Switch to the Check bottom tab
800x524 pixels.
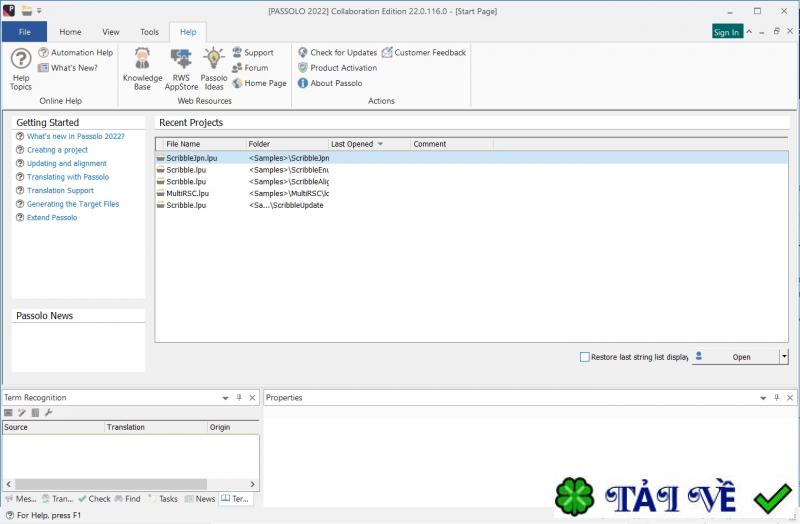coord(94,499)
